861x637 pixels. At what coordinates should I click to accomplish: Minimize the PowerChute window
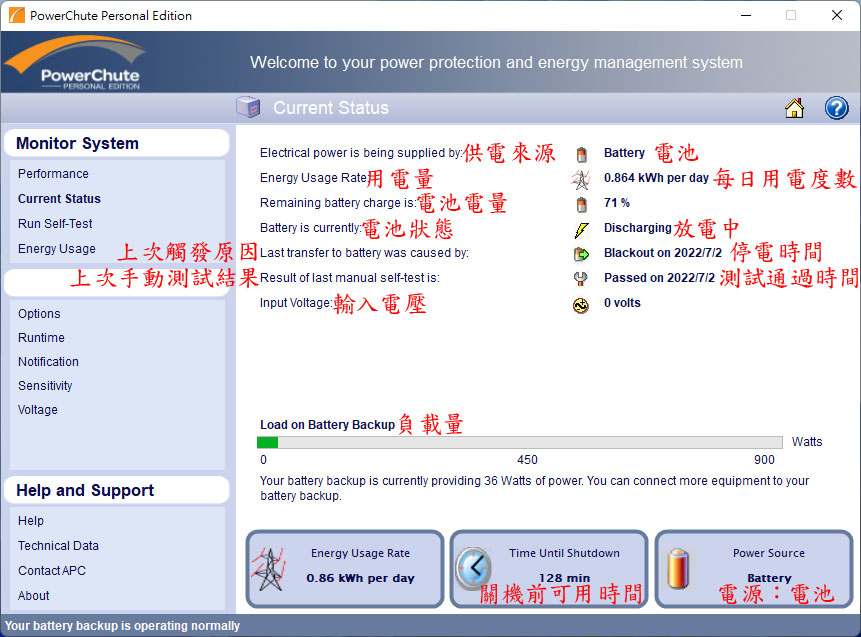(746, 15)
